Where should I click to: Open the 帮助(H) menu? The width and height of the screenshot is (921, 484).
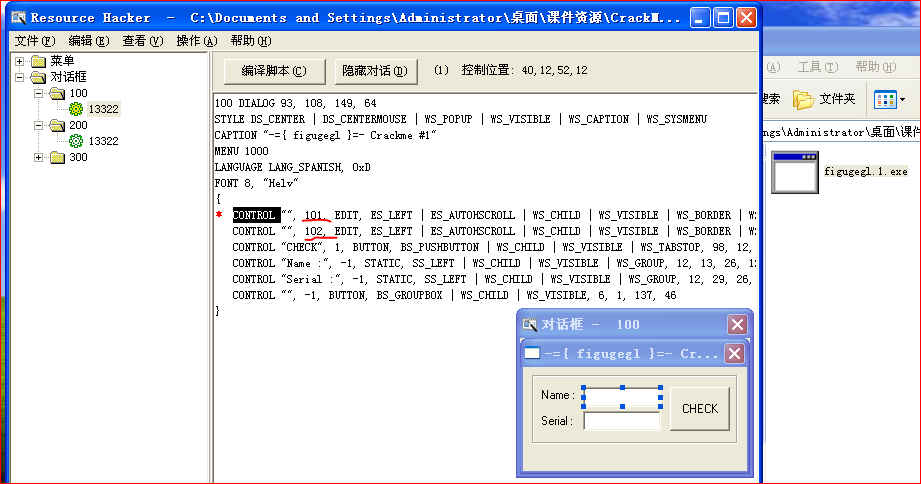251,41
